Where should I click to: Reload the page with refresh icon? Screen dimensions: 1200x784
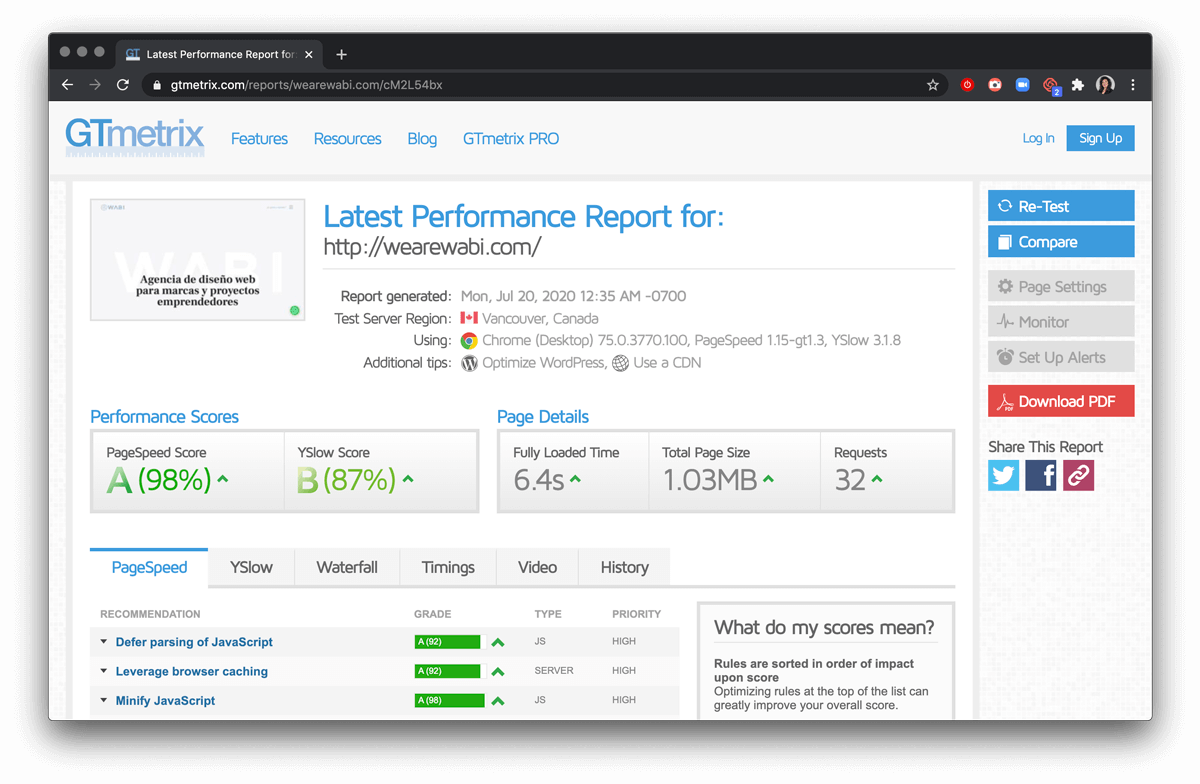[x=123, y=85]
